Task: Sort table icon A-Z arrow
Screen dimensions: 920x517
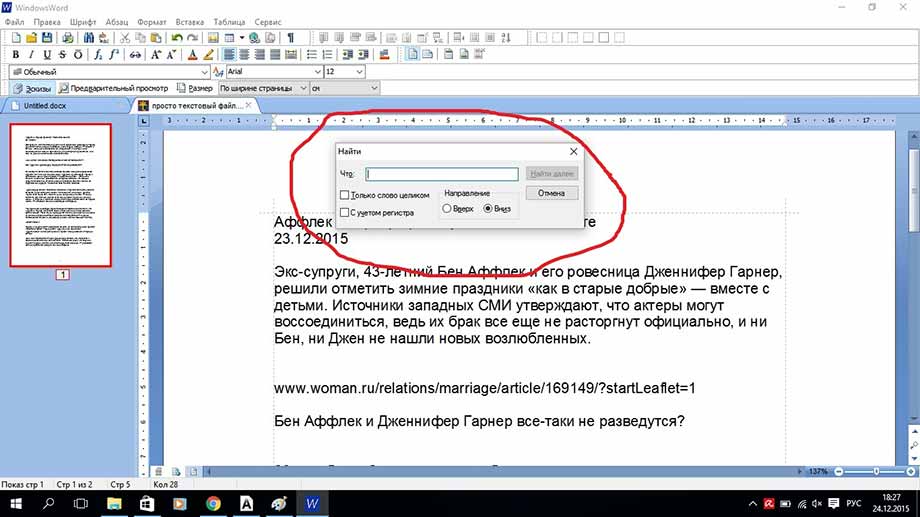Action: click(506, 38)
